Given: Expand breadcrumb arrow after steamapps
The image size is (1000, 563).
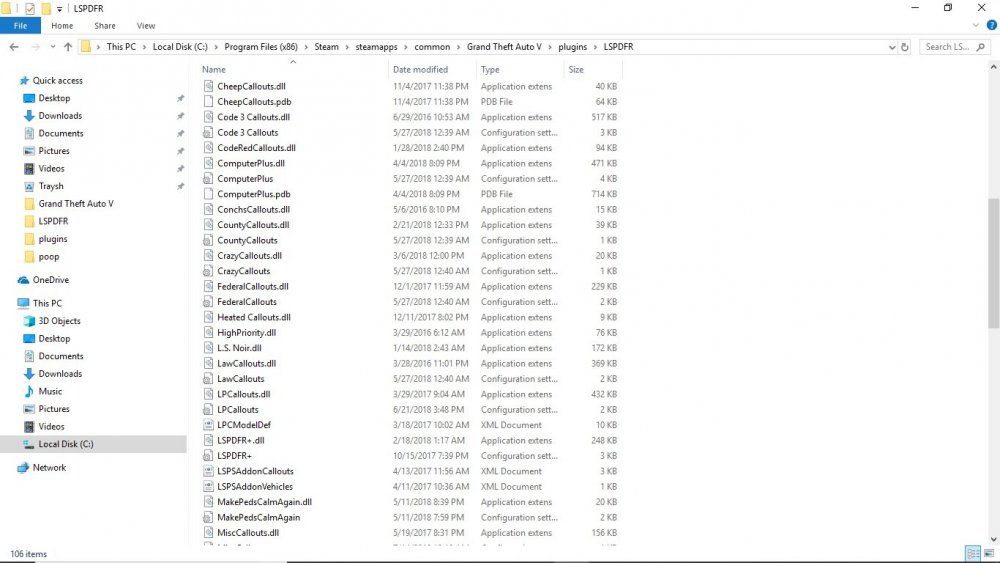Looking at the screenshot, I should coord(406,47).
